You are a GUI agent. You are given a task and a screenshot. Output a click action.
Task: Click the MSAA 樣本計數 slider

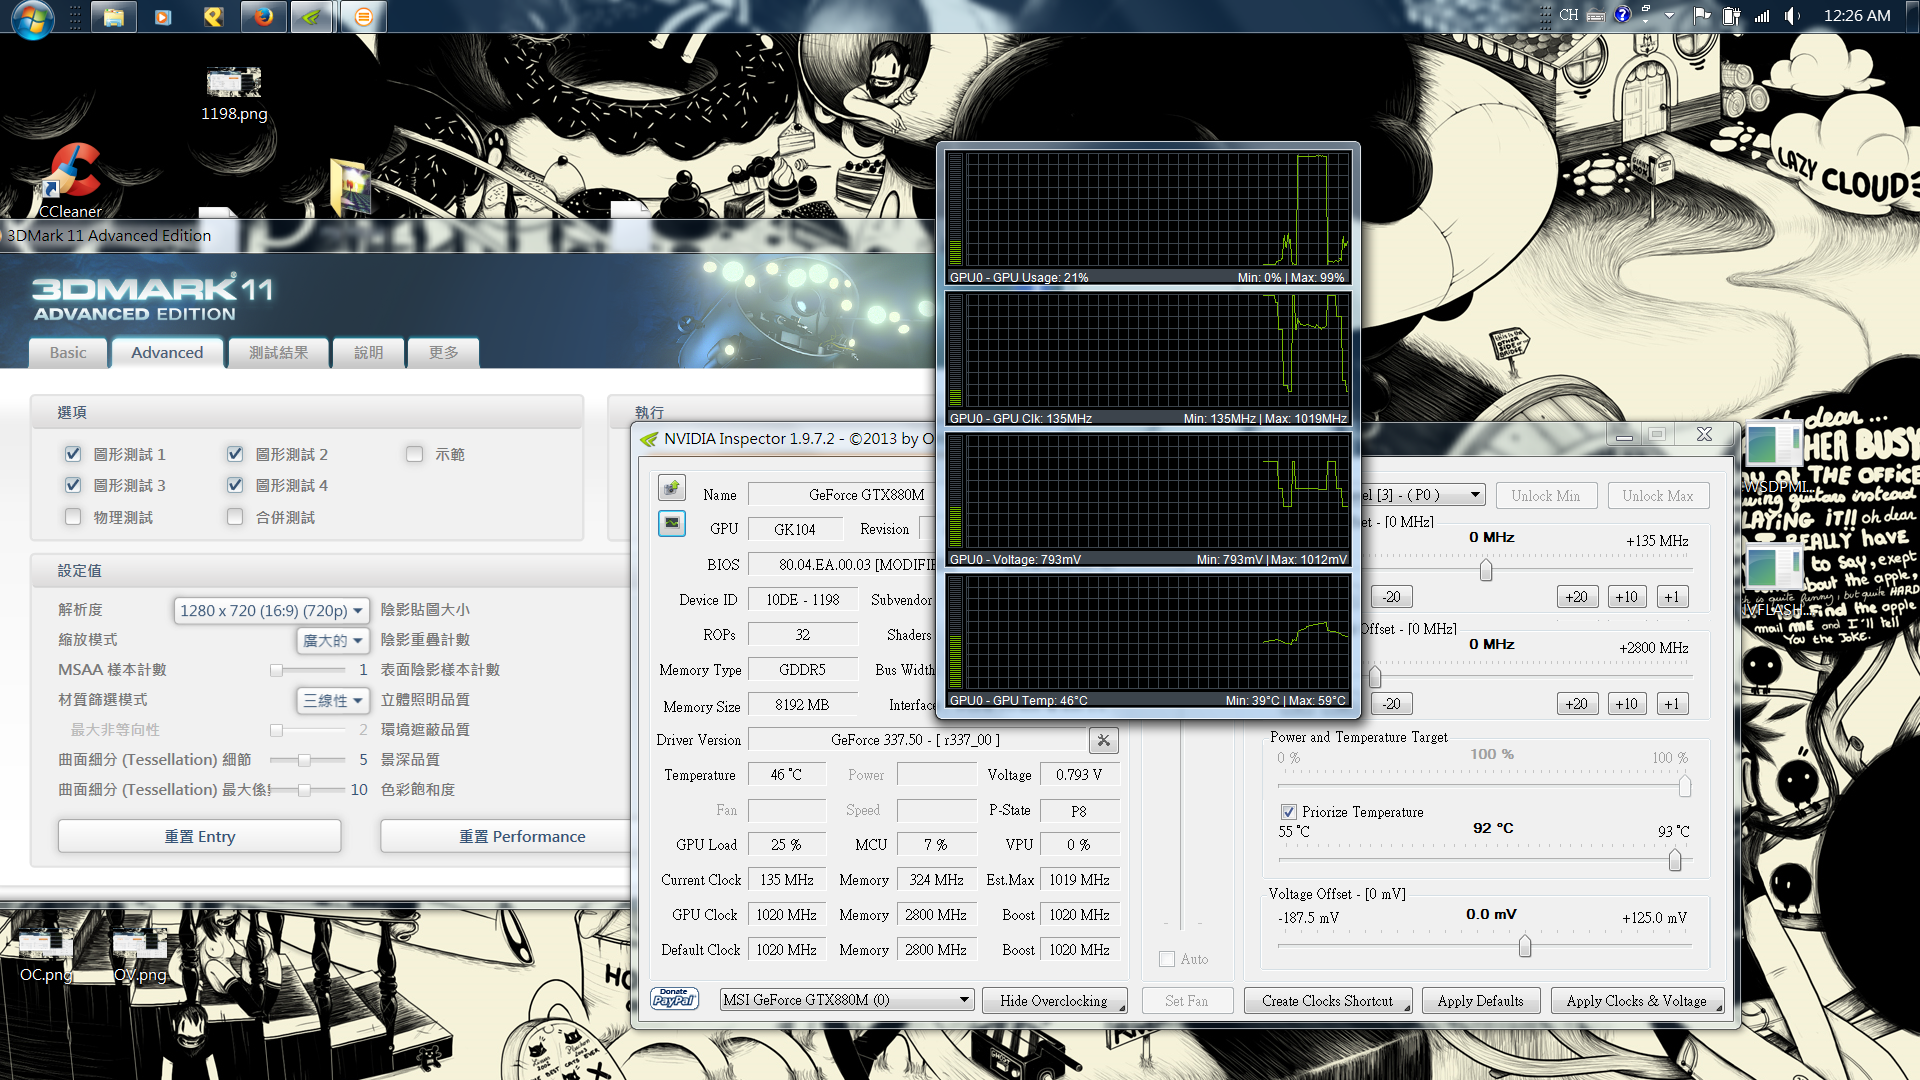click(x=308, y=670)
